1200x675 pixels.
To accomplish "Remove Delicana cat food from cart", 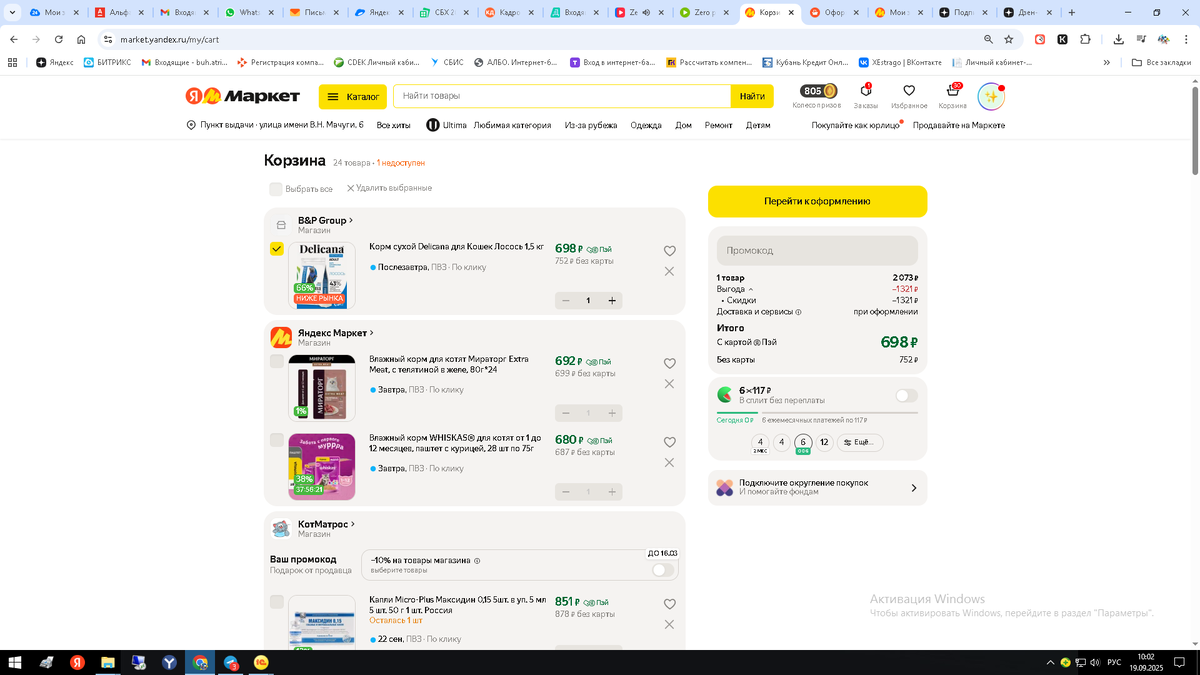I will tap(670, 271).
